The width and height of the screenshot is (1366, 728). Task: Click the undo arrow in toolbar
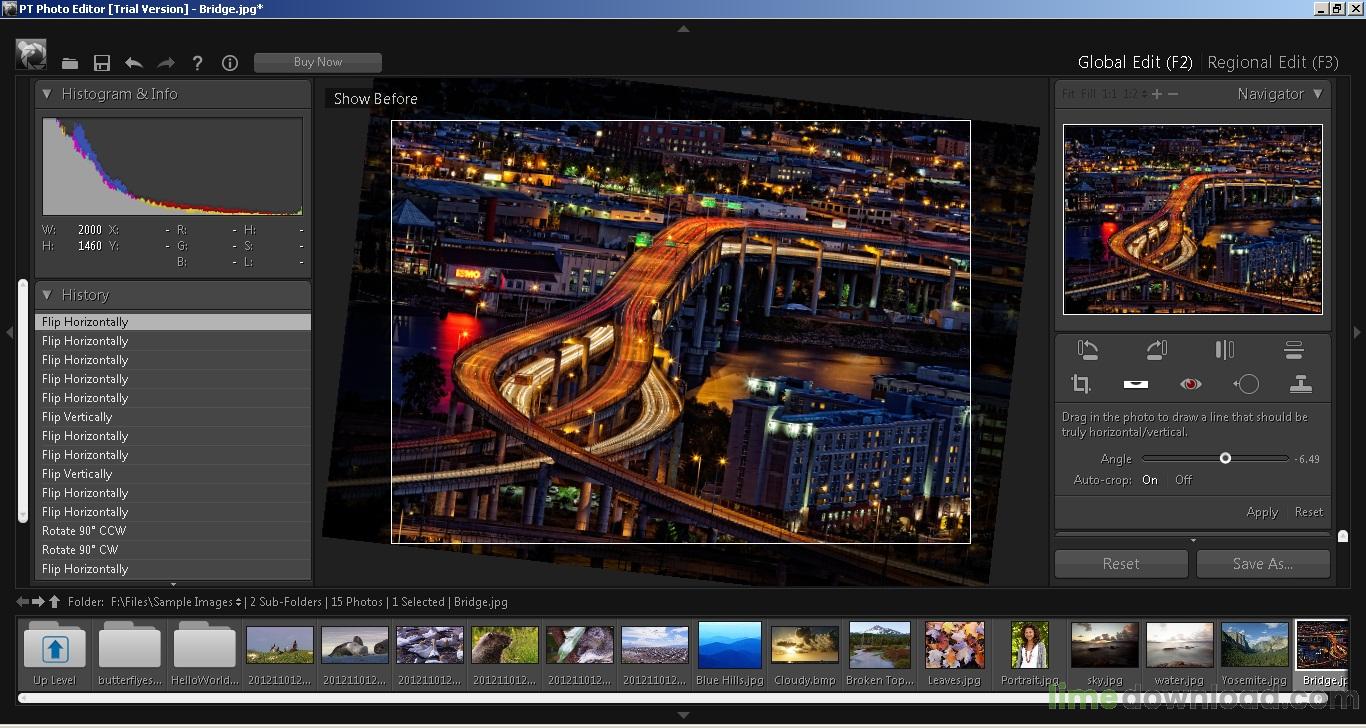coord(134,63)
